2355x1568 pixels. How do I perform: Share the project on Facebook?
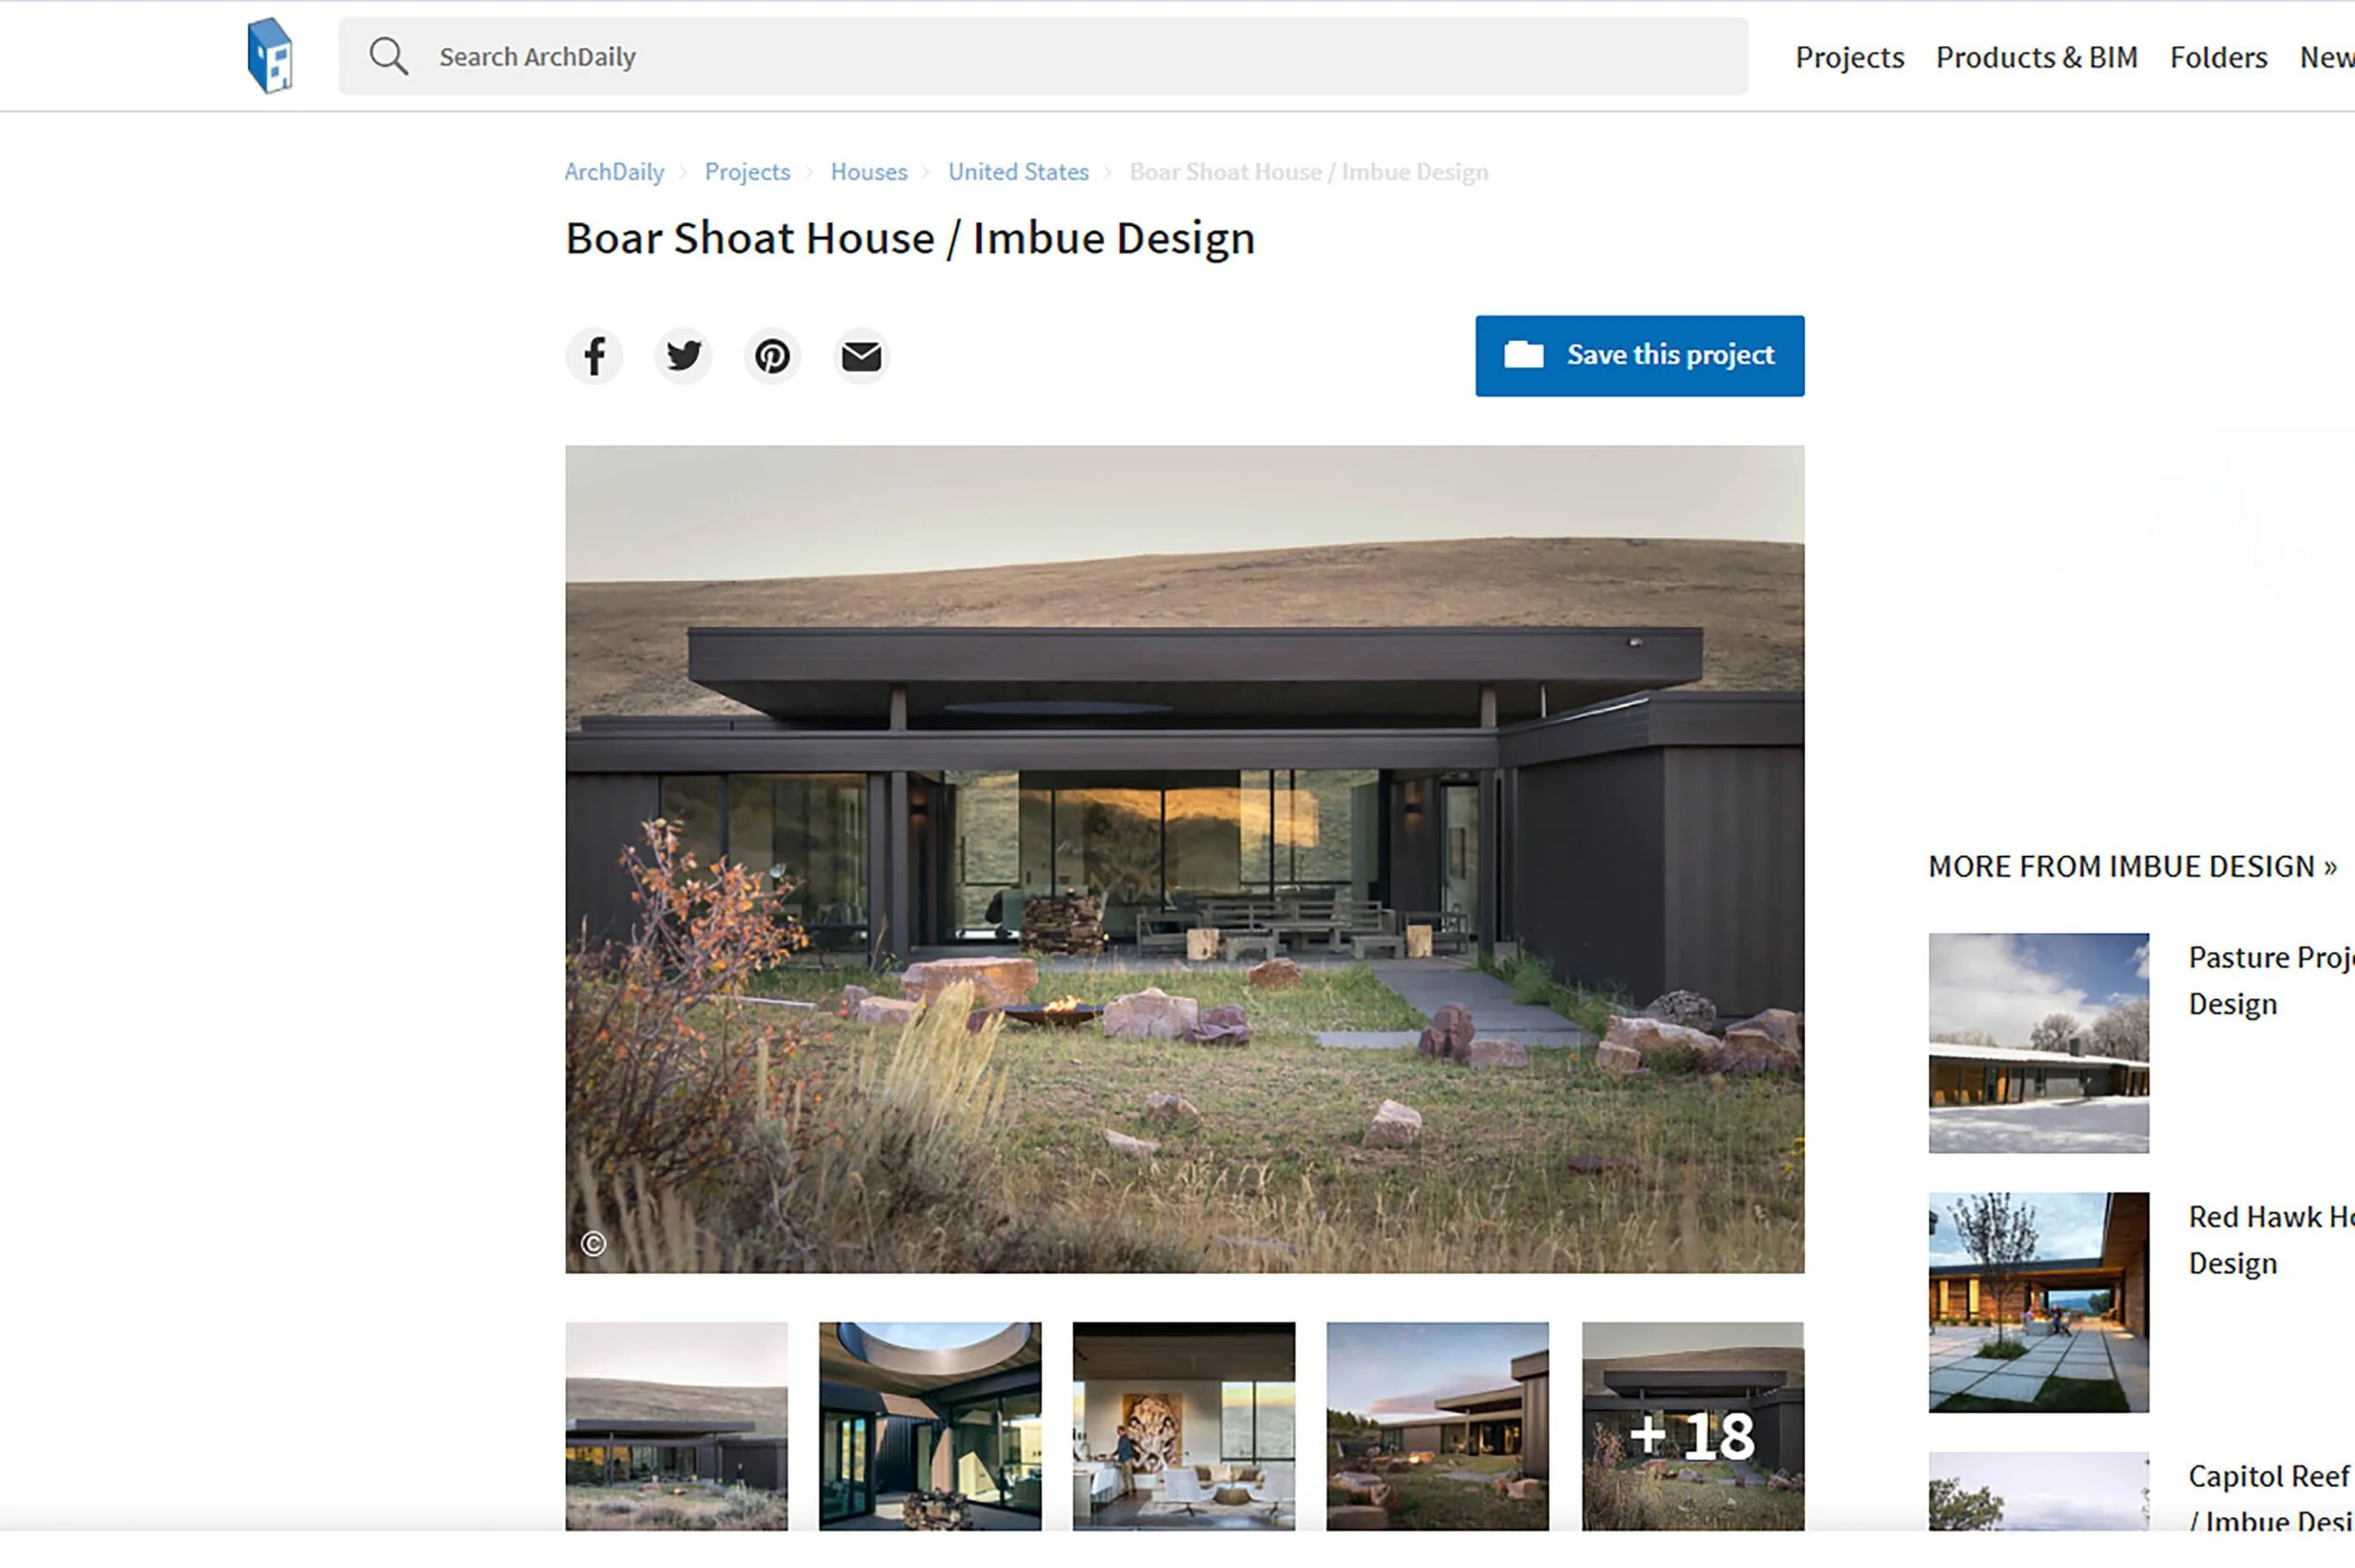(x=594, y=356)
